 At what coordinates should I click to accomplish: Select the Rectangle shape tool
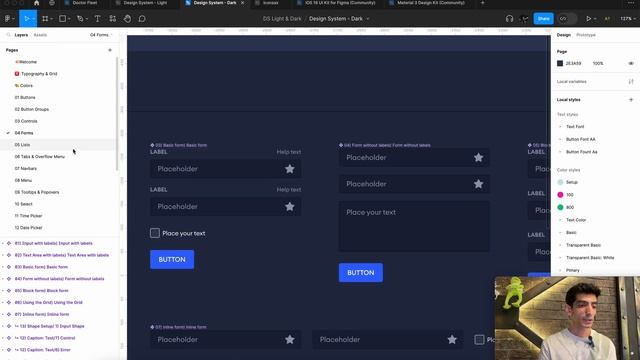click(x=62, y=18)
